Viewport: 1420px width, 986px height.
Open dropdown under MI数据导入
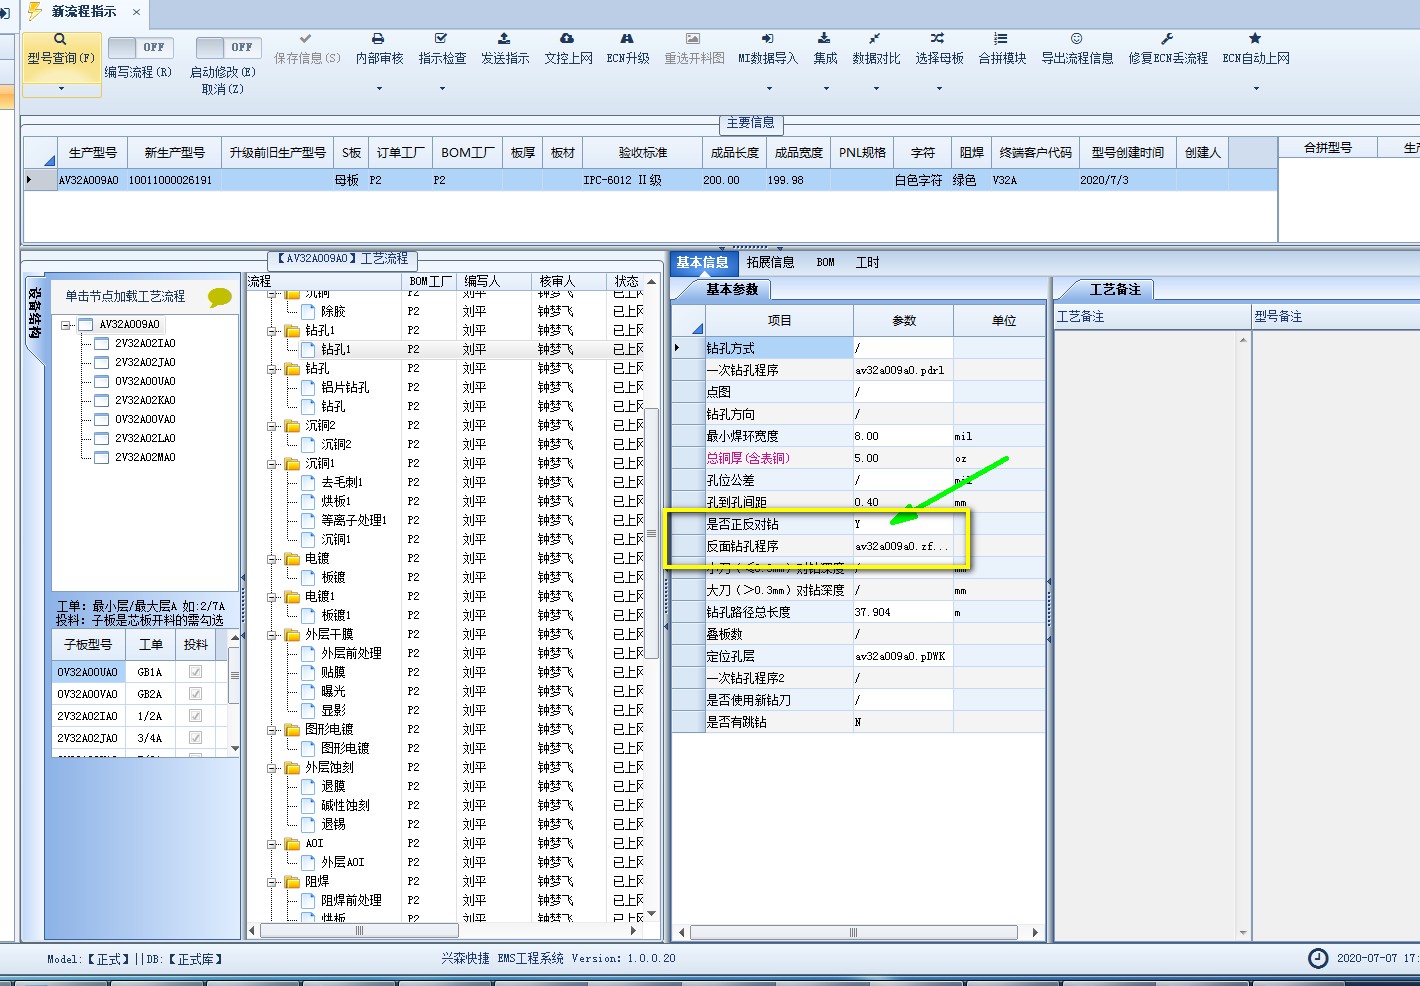point(768,89)
